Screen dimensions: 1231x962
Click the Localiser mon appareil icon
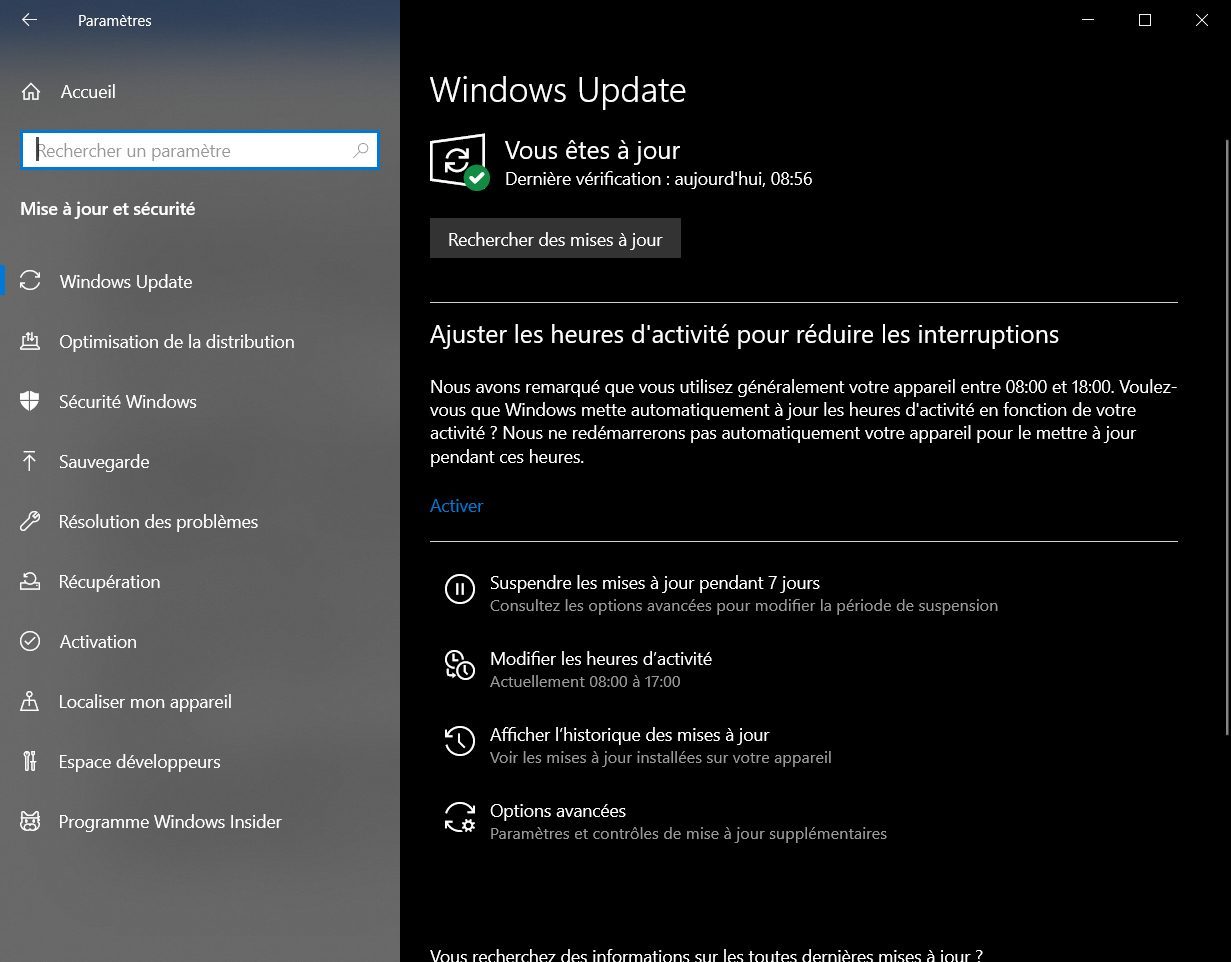click(30, 701)
